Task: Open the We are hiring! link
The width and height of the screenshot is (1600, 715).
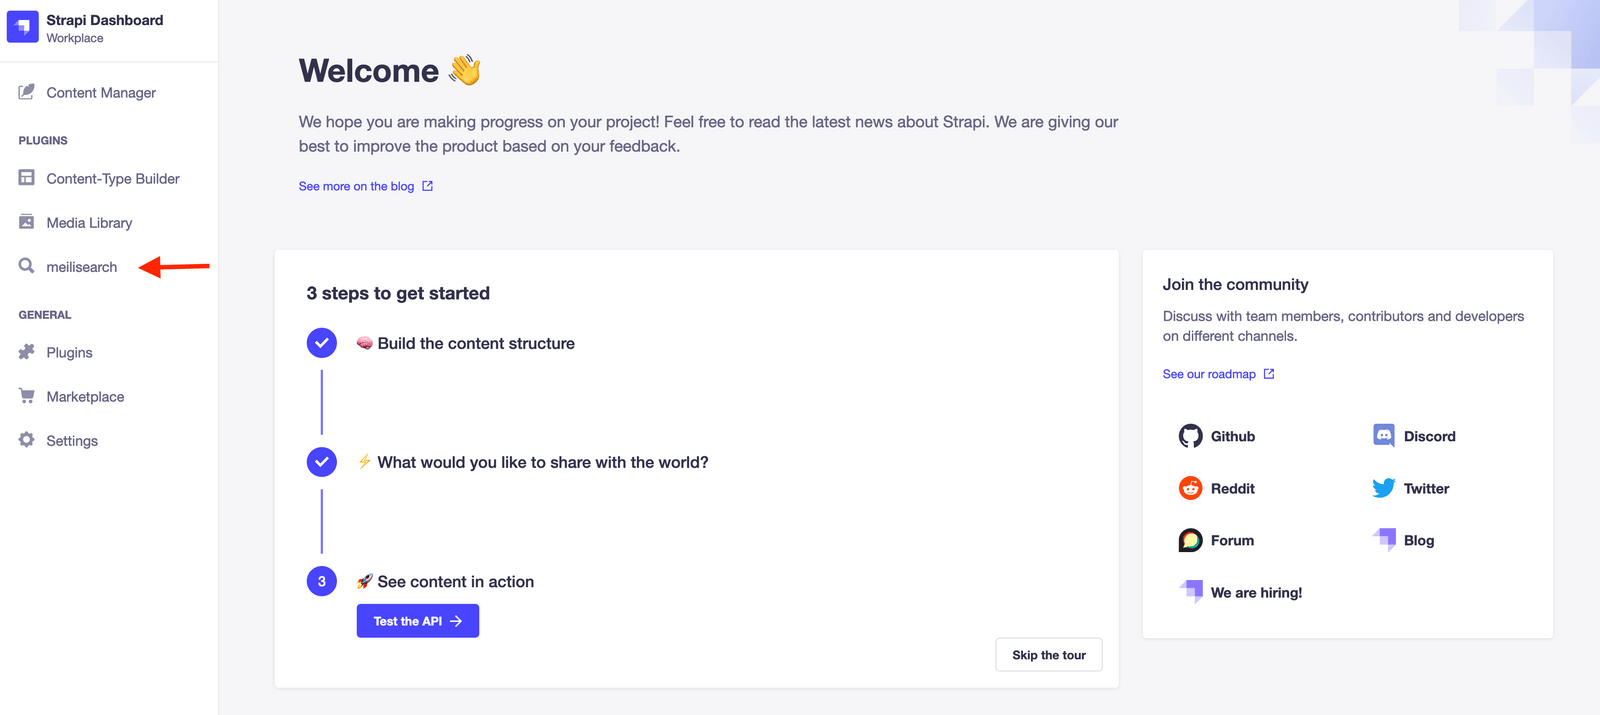Action: (1241, 592)
